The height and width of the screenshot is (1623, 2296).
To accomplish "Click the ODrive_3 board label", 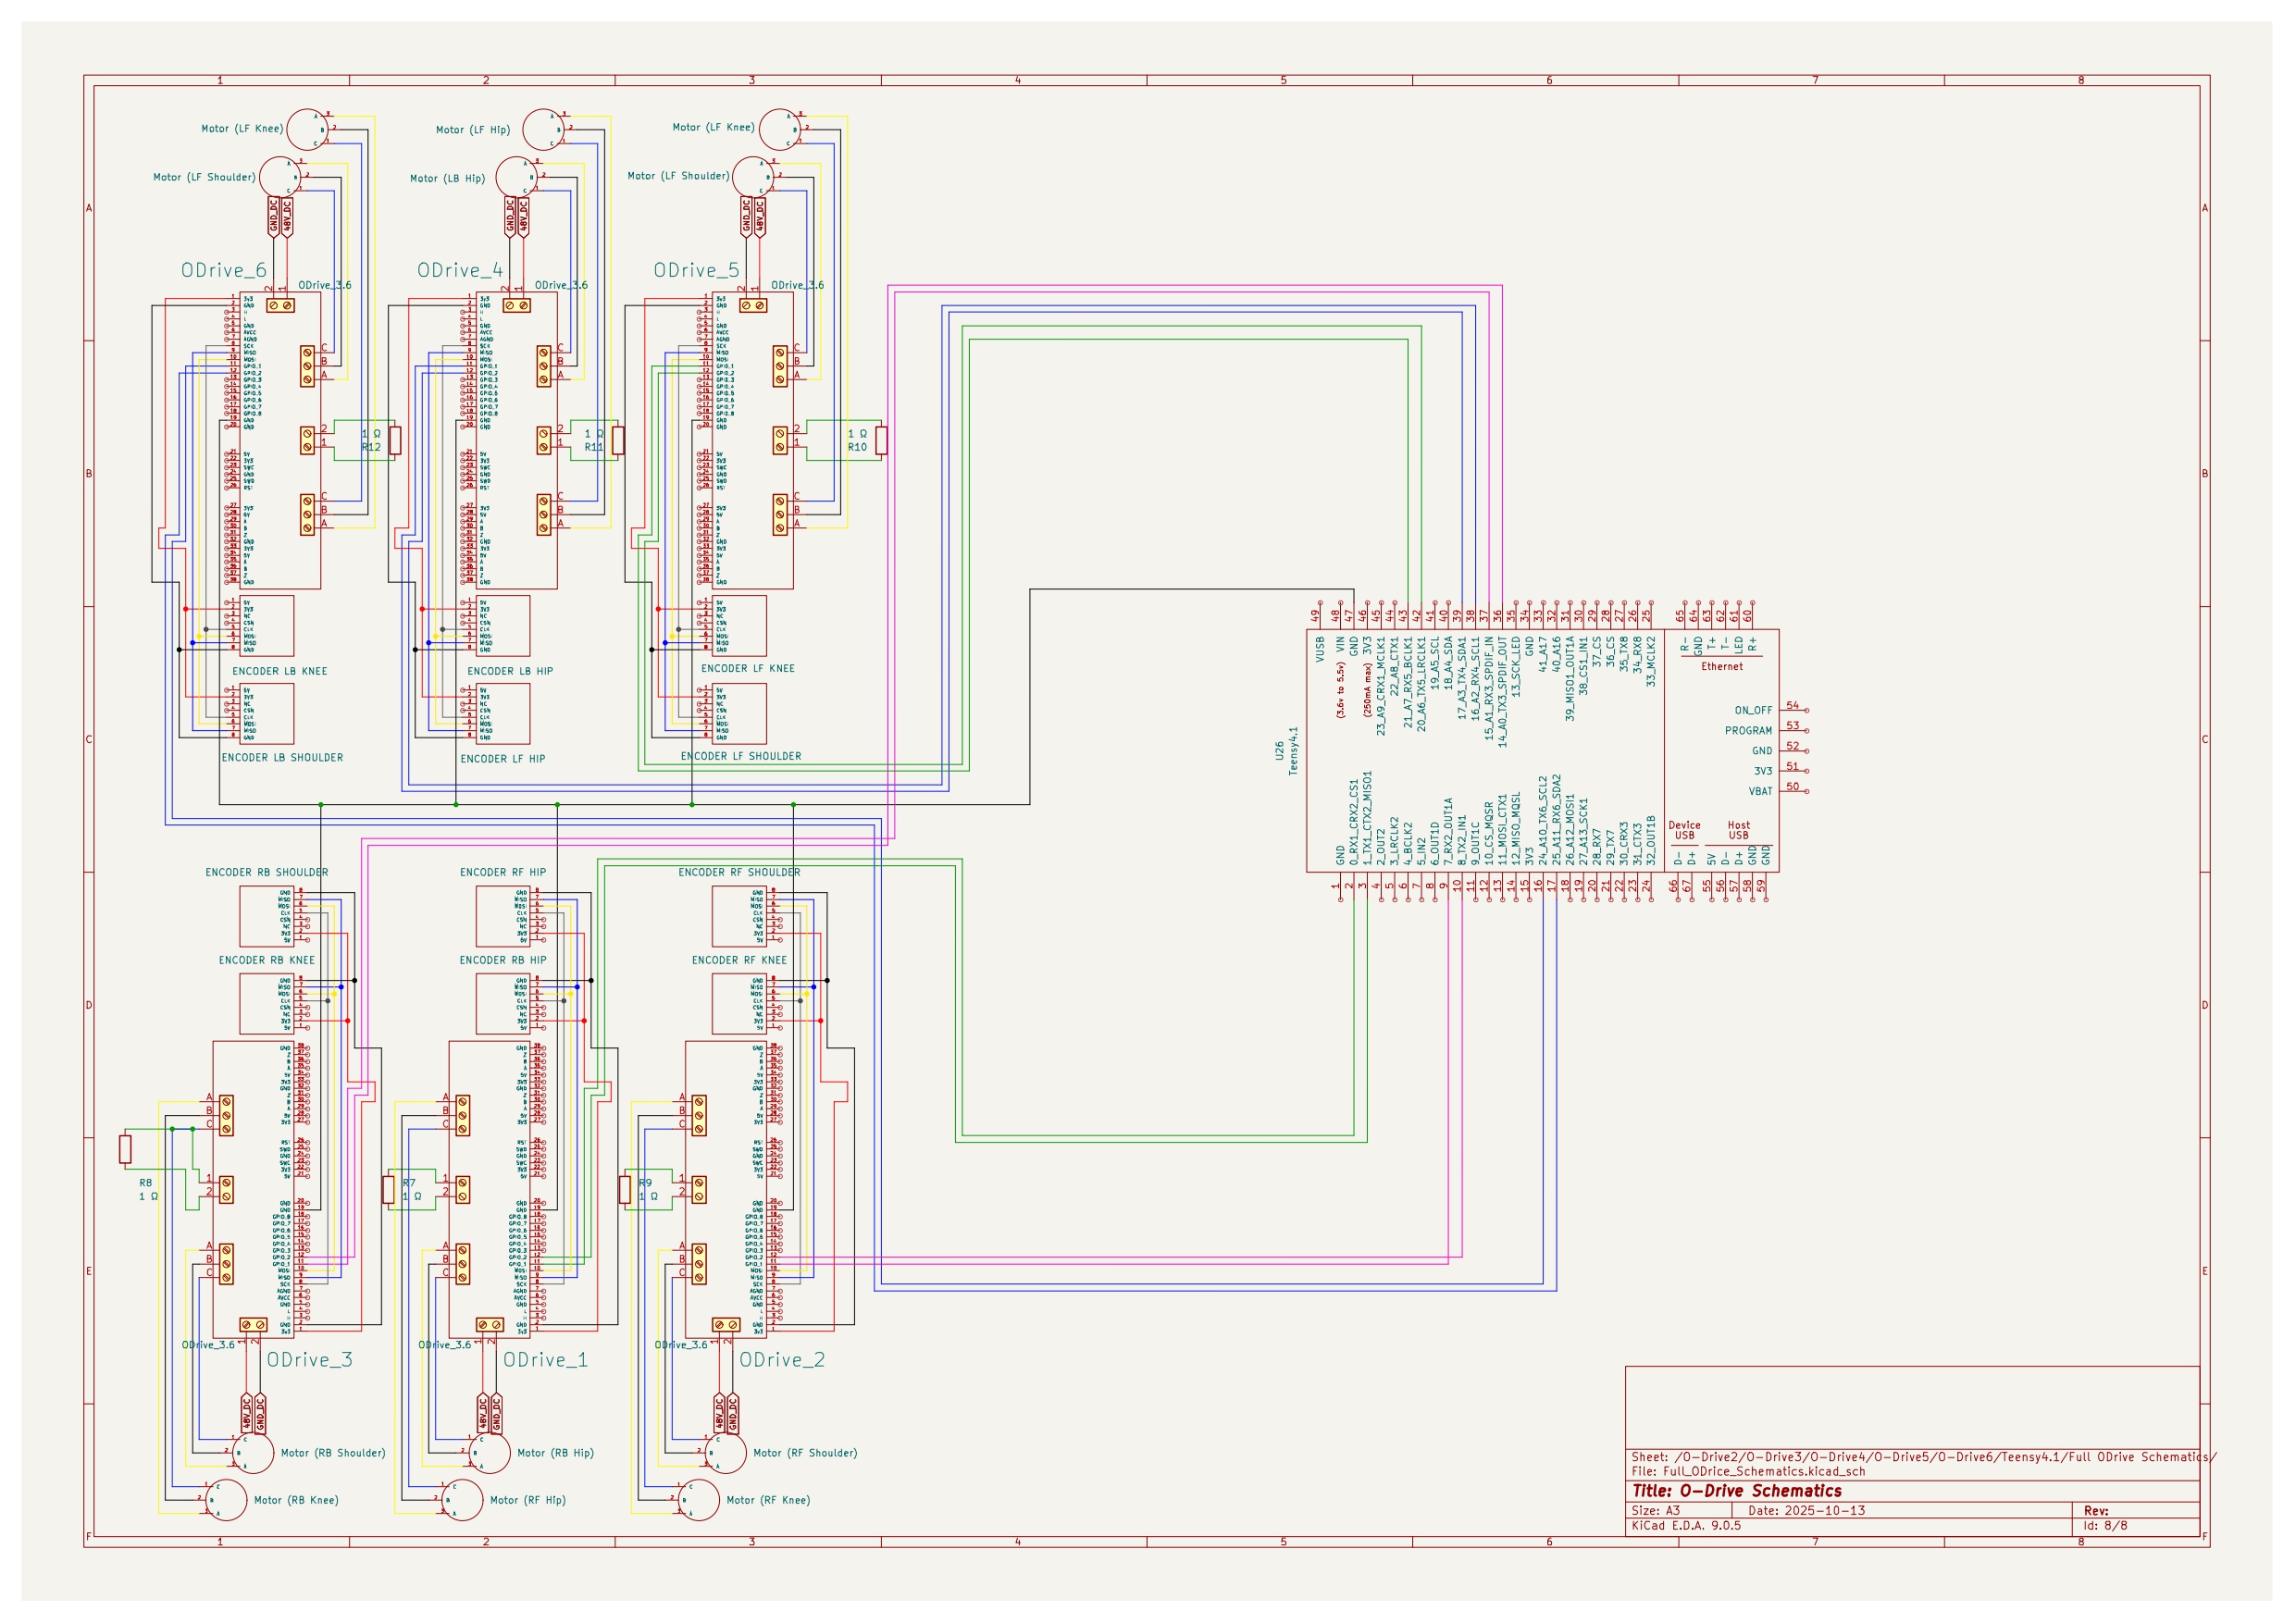I will pyautogui.click(x=309, y=1360).
